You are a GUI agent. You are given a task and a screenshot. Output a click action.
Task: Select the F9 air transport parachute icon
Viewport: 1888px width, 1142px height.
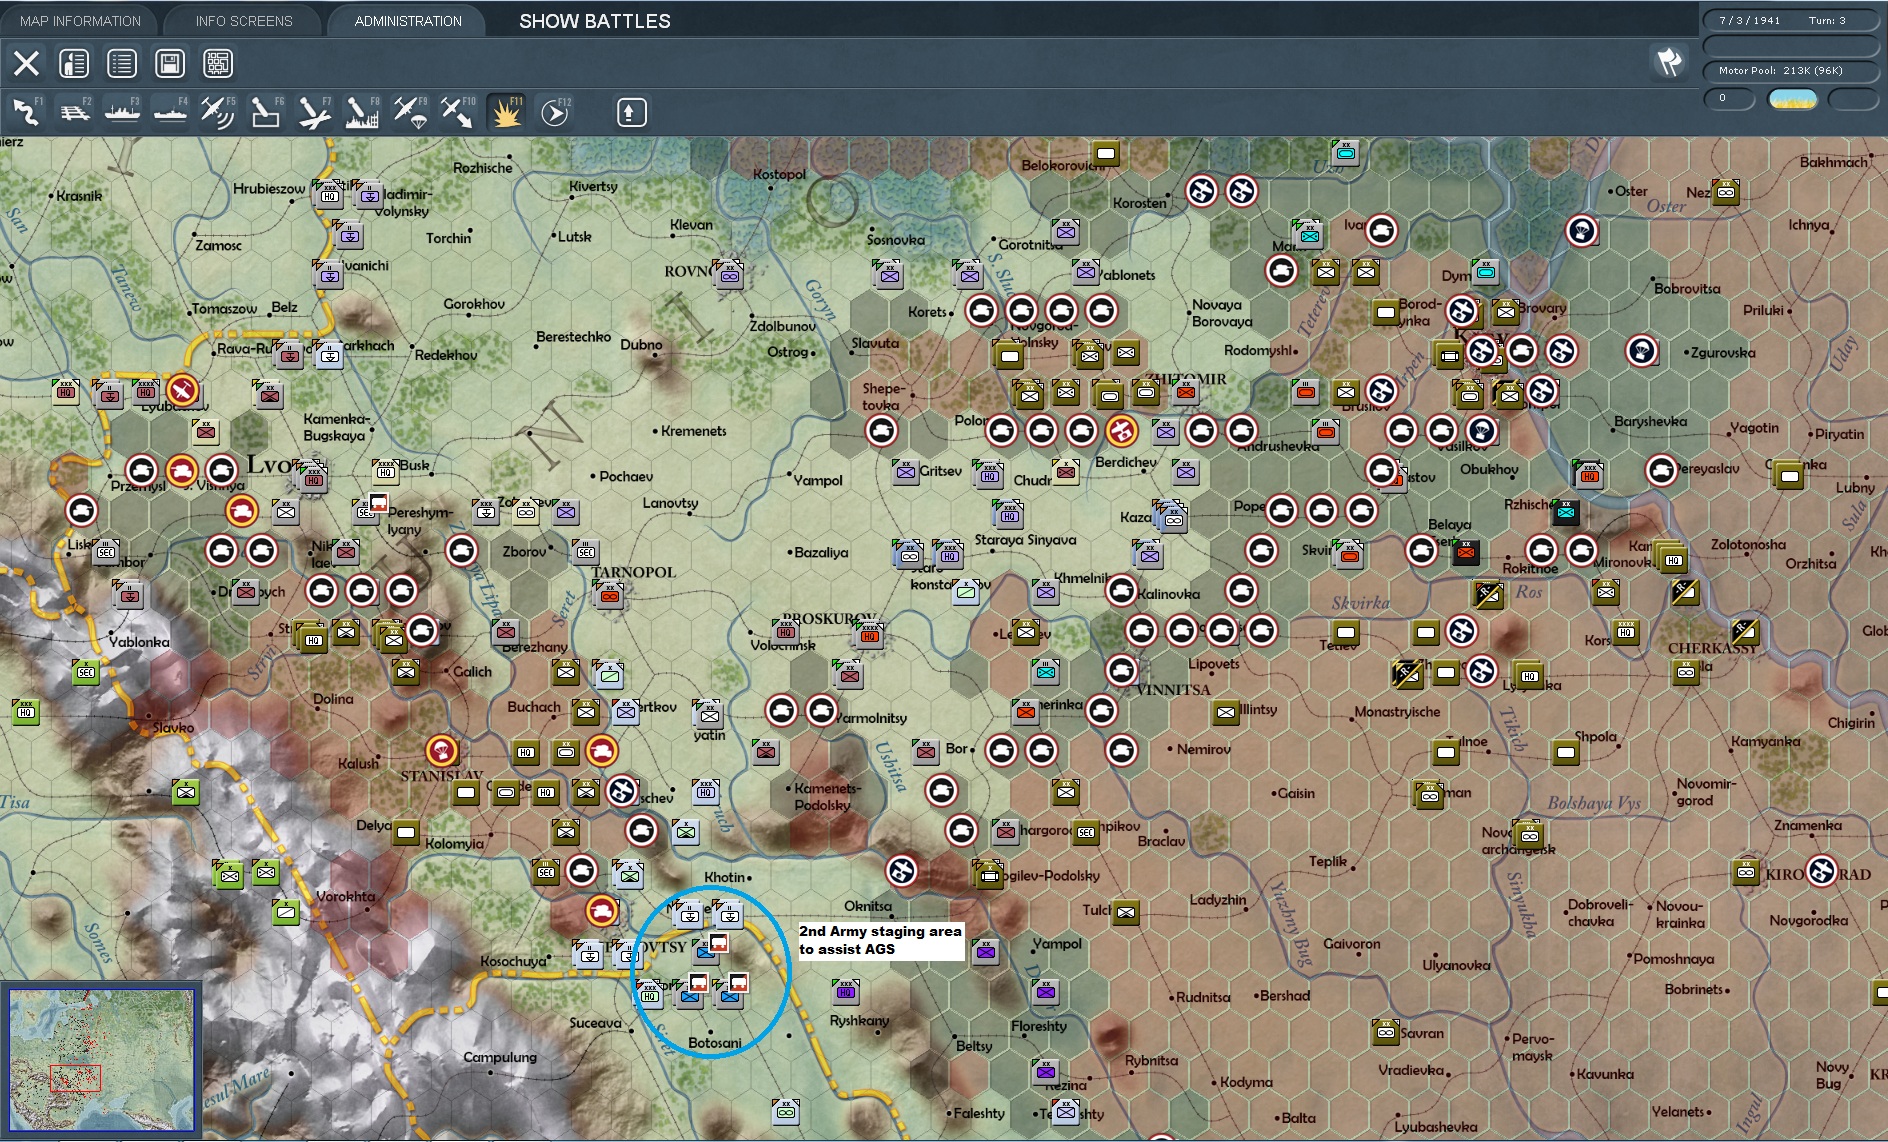(410, 112)
